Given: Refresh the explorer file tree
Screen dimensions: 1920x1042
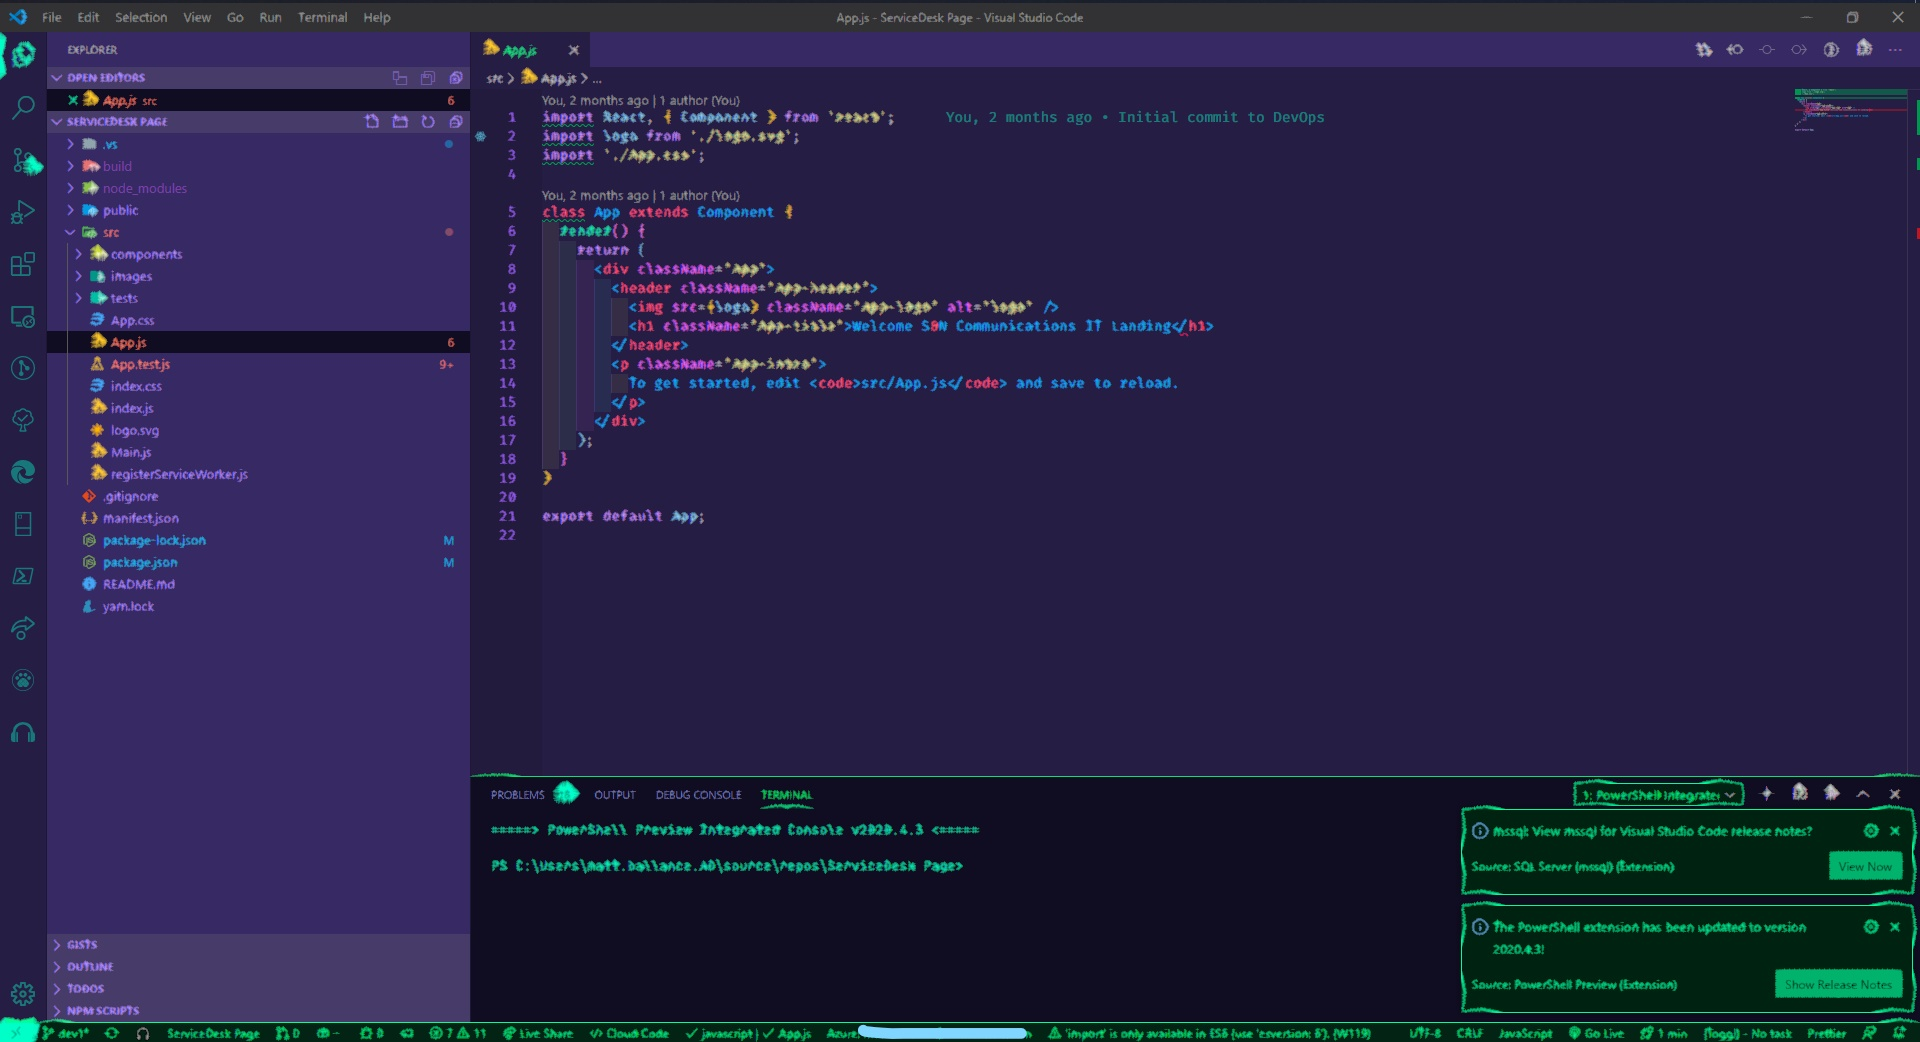Looking at the screenshot, I should tap(428, 121).
